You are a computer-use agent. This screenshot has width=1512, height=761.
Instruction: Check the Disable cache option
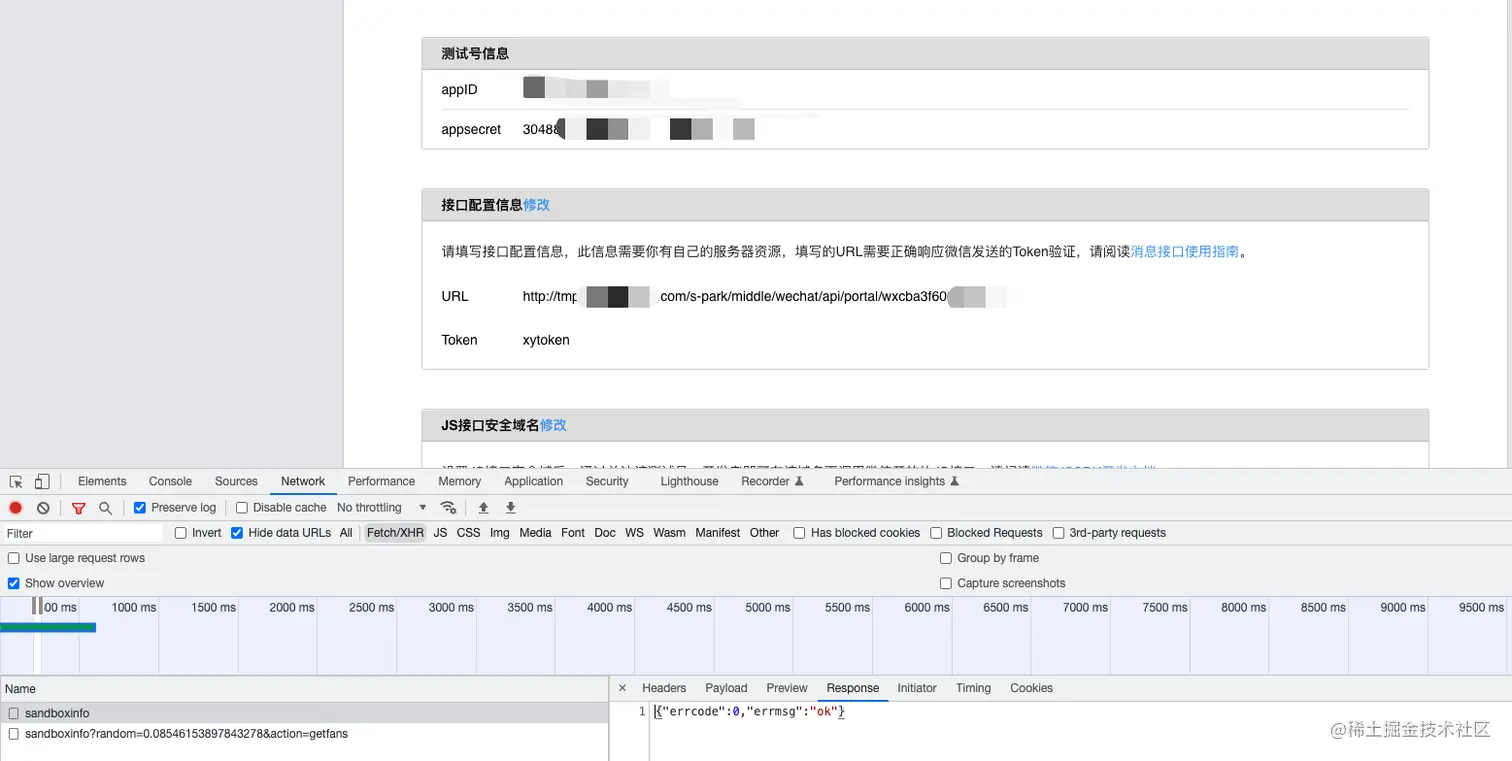pyautogui.click(x=241, y=508)
